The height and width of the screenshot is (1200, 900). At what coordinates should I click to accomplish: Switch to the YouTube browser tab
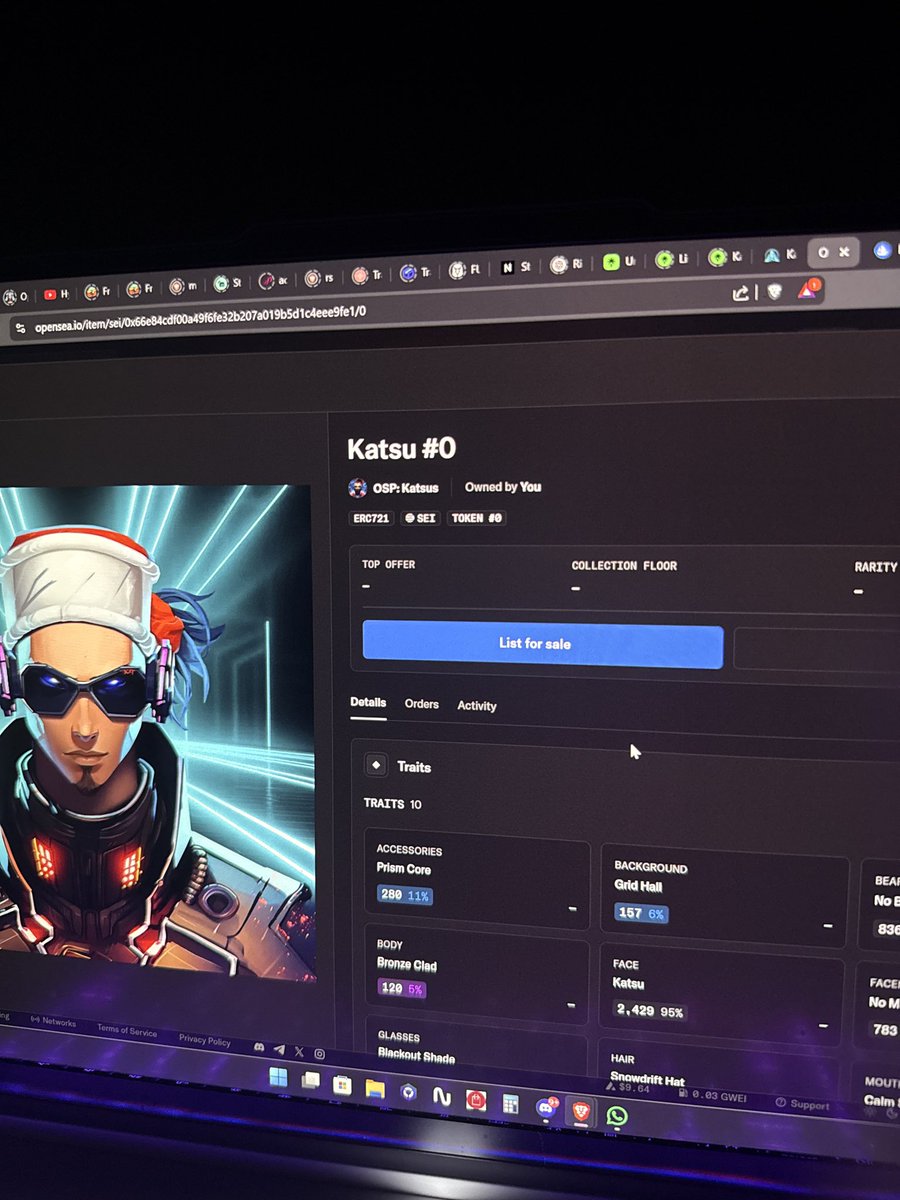(x=56, y=294)
